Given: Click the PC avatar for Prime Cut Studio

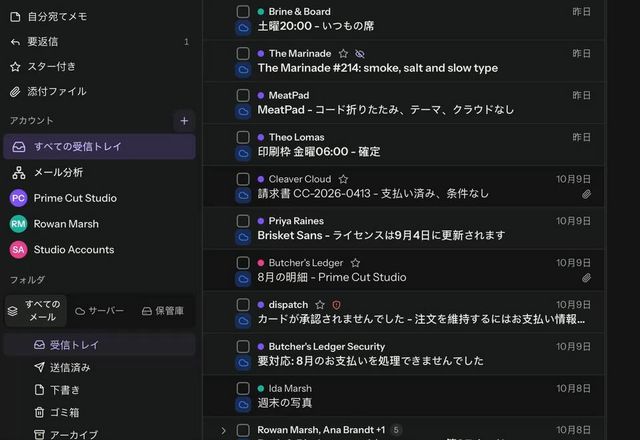Looking at the screenshot, I should (x=18, y=198).
